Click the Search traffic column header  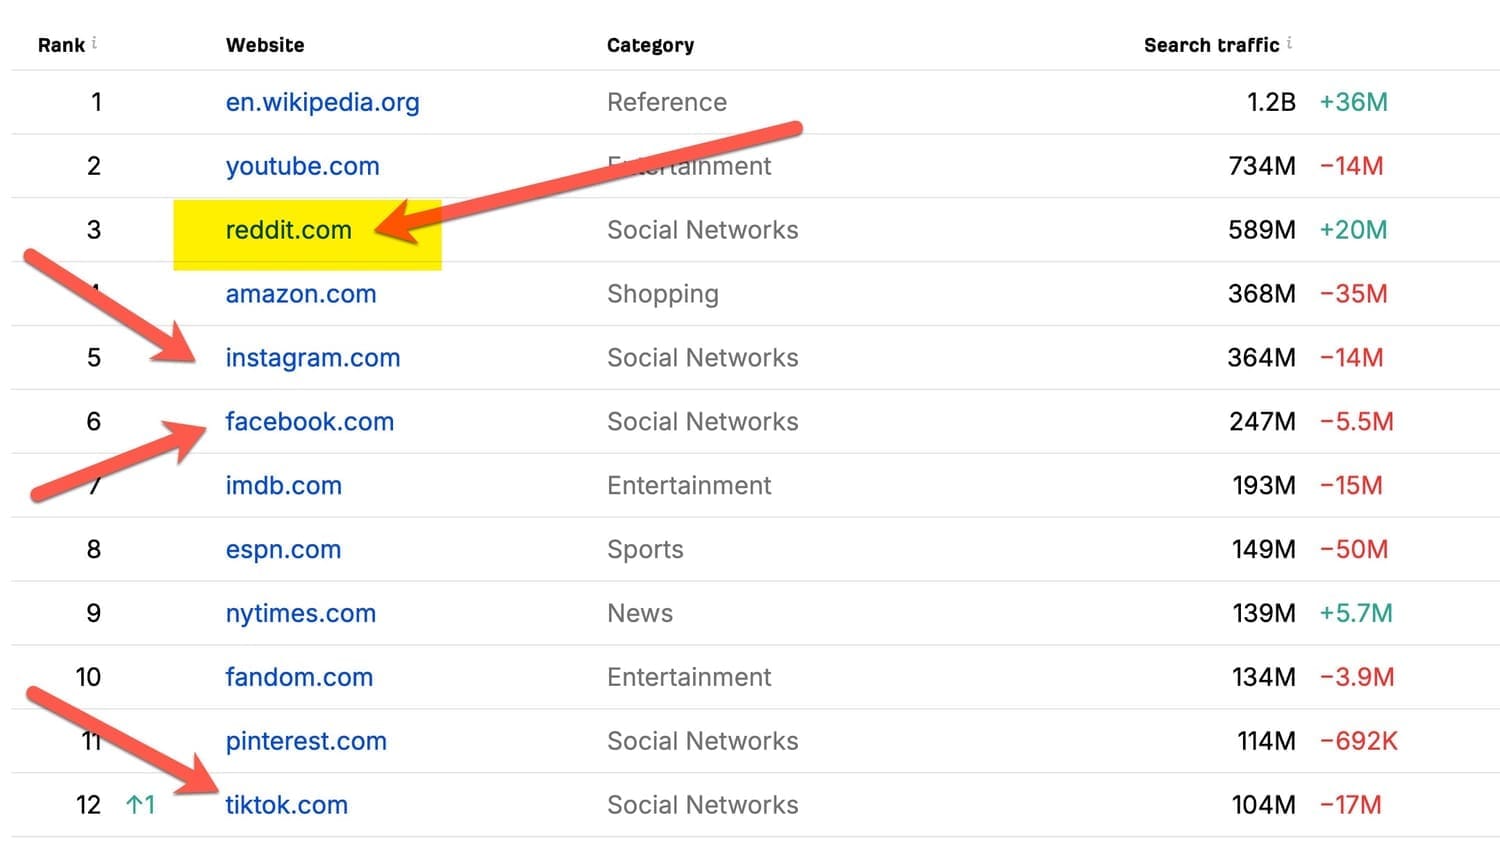click(1211, 45)
